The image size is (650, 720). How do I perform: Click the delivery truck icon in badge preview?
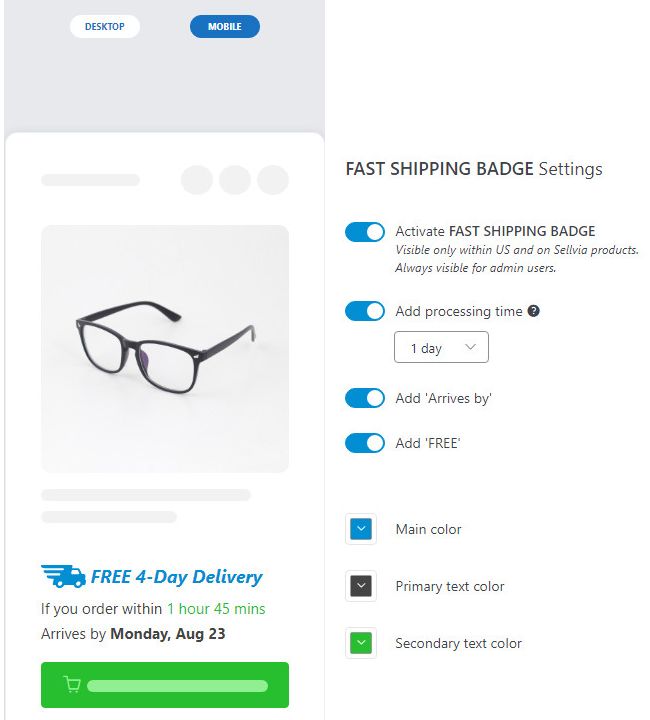63,576
